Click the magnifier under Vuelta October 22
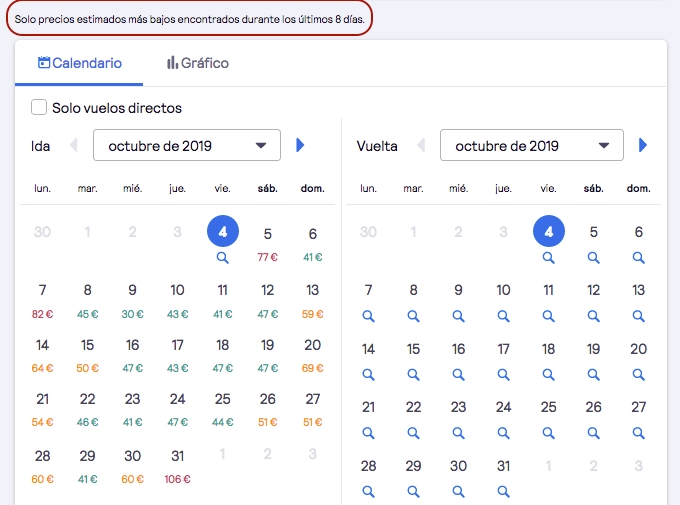The image size is (680, 505). click(413, 433)
